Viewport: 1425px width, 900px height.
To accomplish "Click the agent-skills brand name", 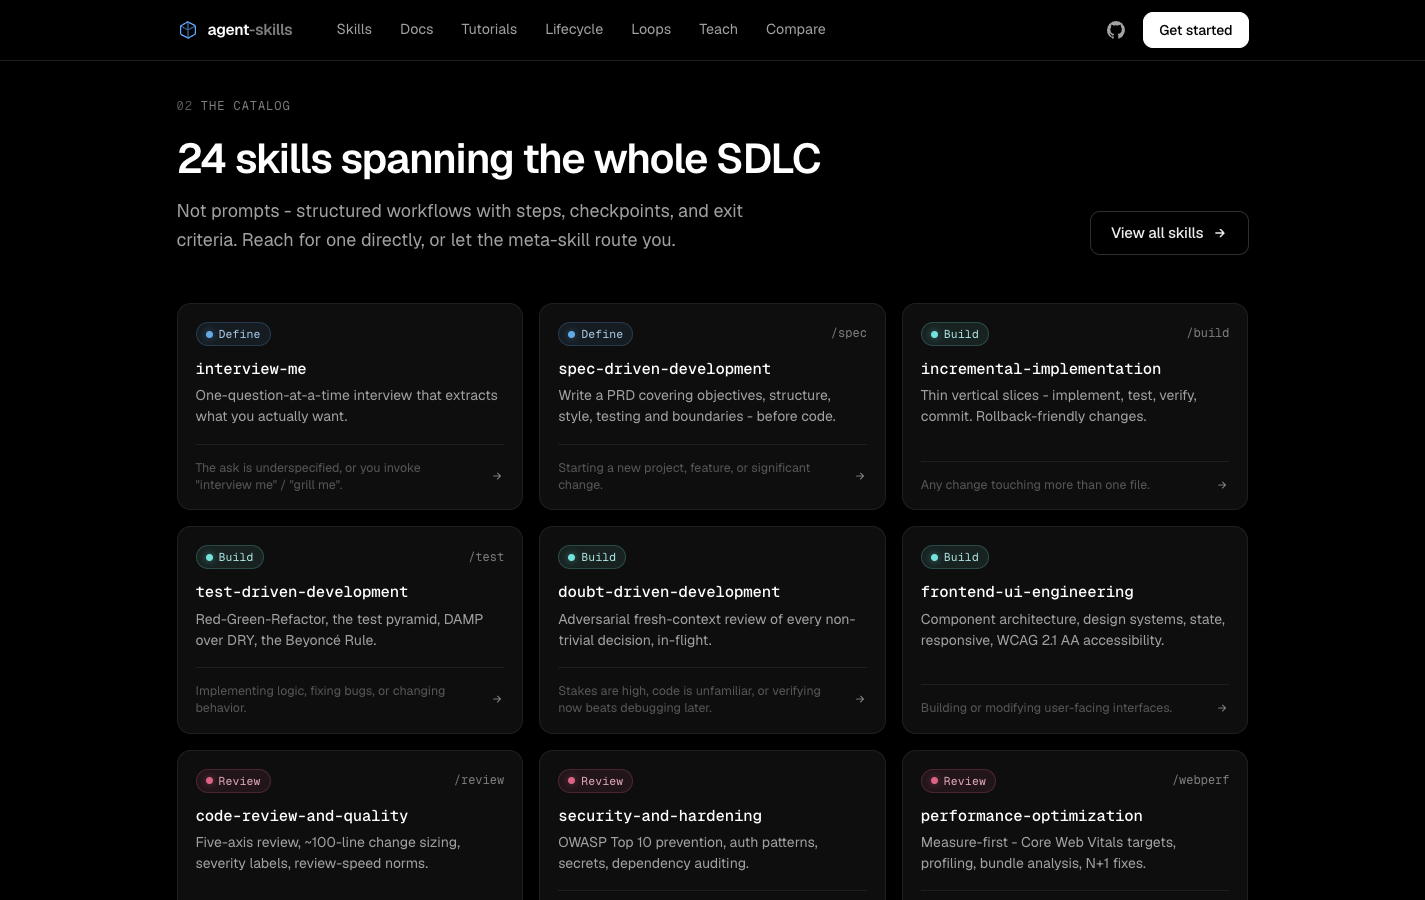I will coord(250,30).
